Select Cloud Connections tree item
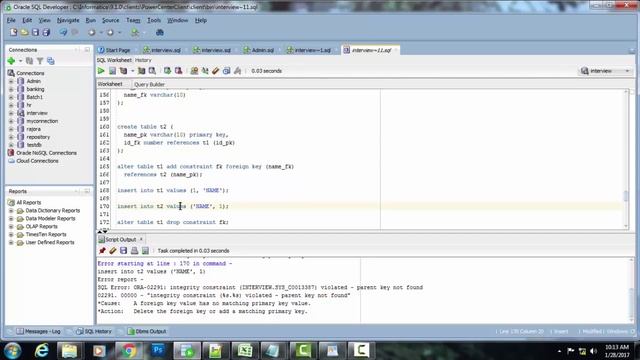The image size is (640, 360). pyautogui.click(x=33, y=161)
